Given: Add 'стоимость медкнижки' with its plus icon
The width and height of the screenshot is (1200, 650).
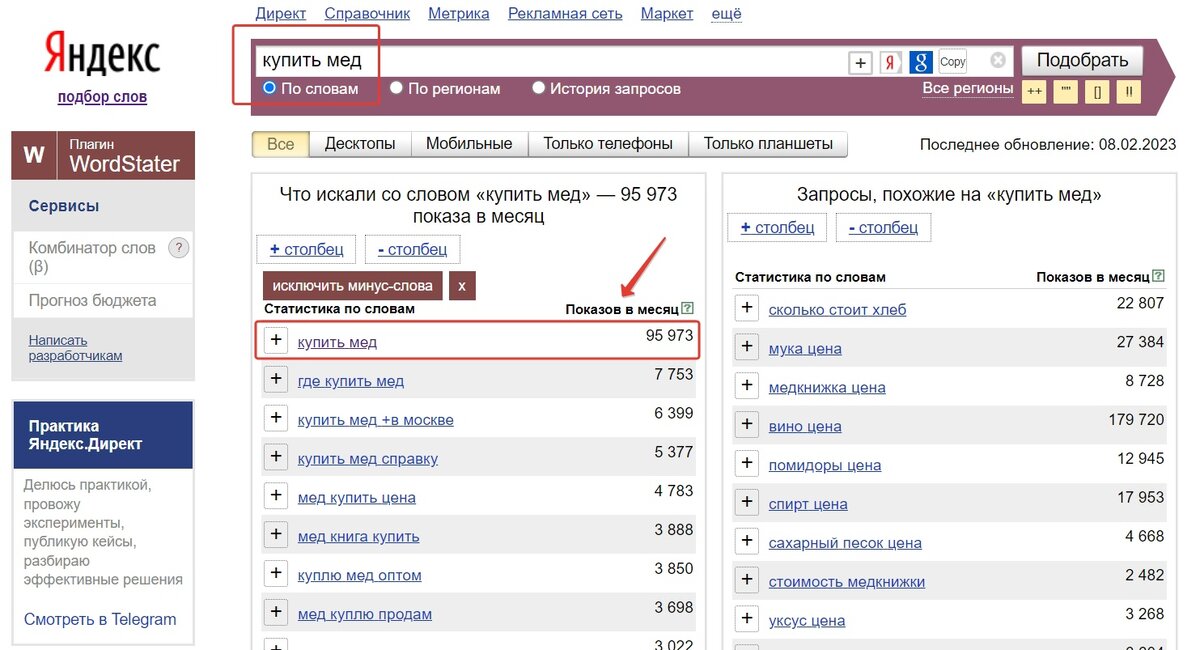Looking at the screenshot, I should tap(747, 581).
